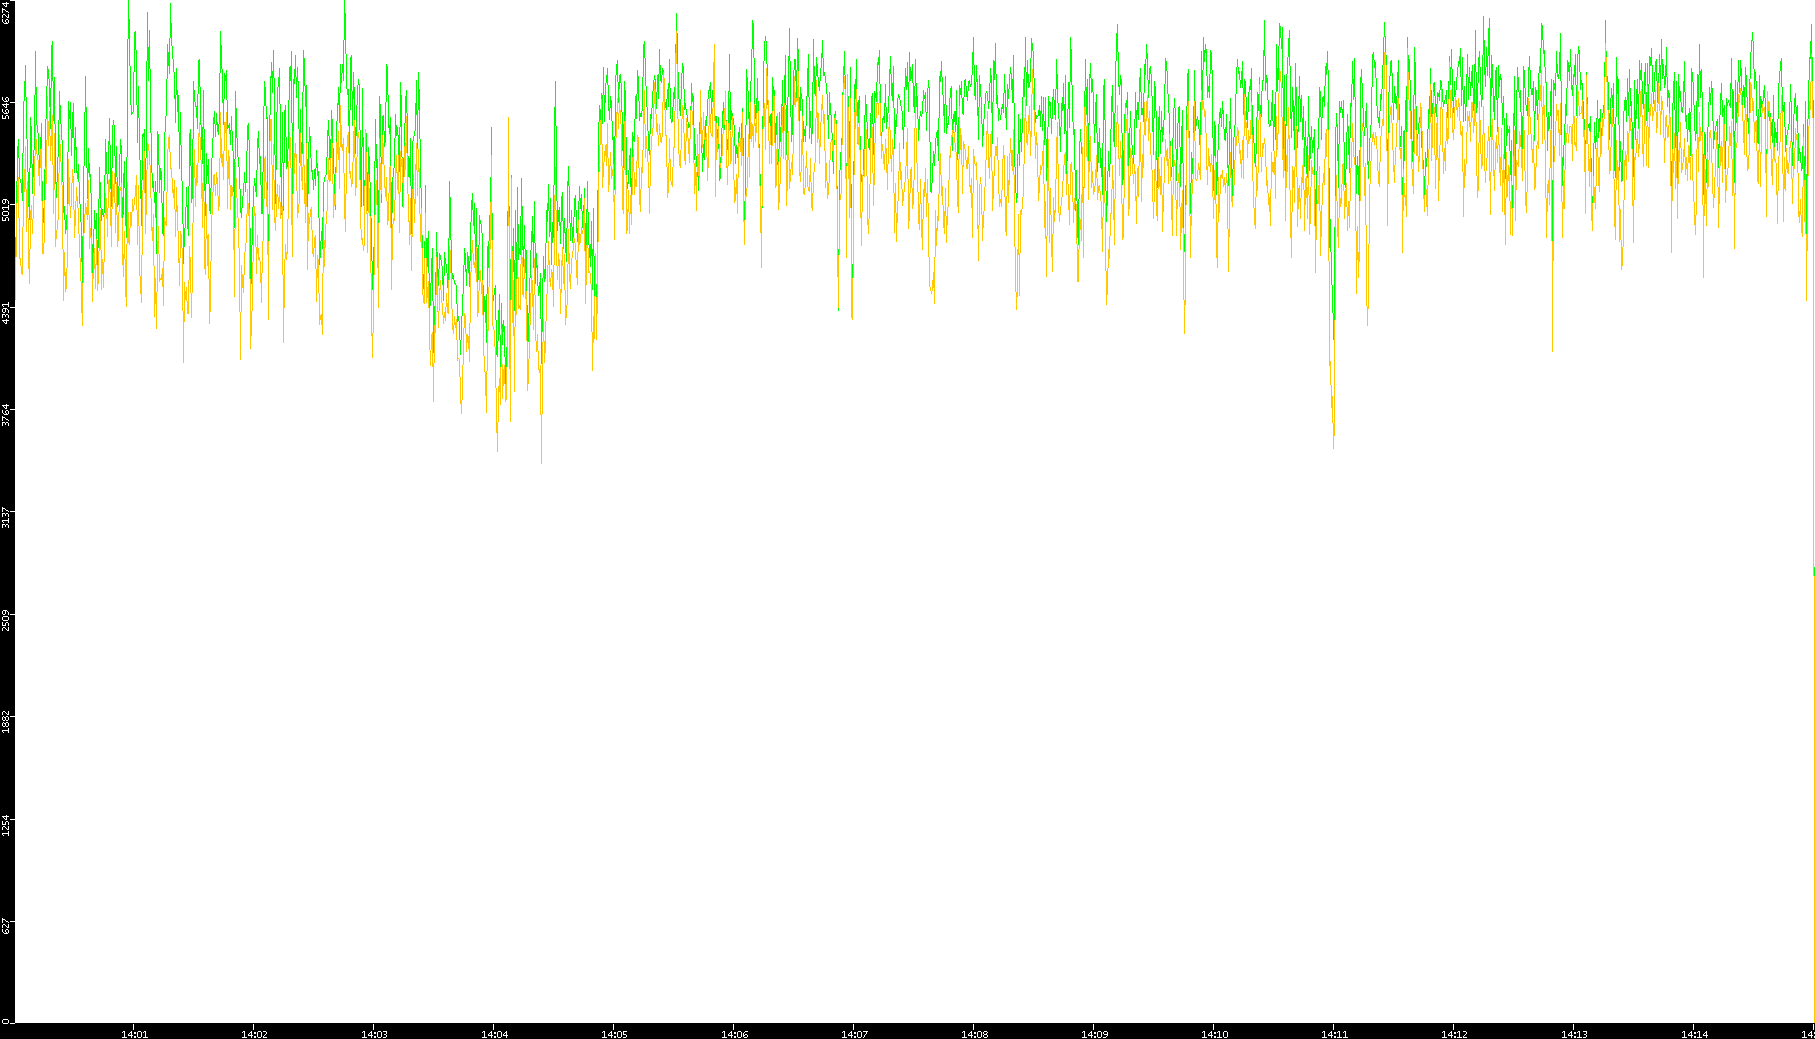Select the 14:02 tick on time axis
Viewport: 1815px width, 1039px height.
tap(254, 1034)
